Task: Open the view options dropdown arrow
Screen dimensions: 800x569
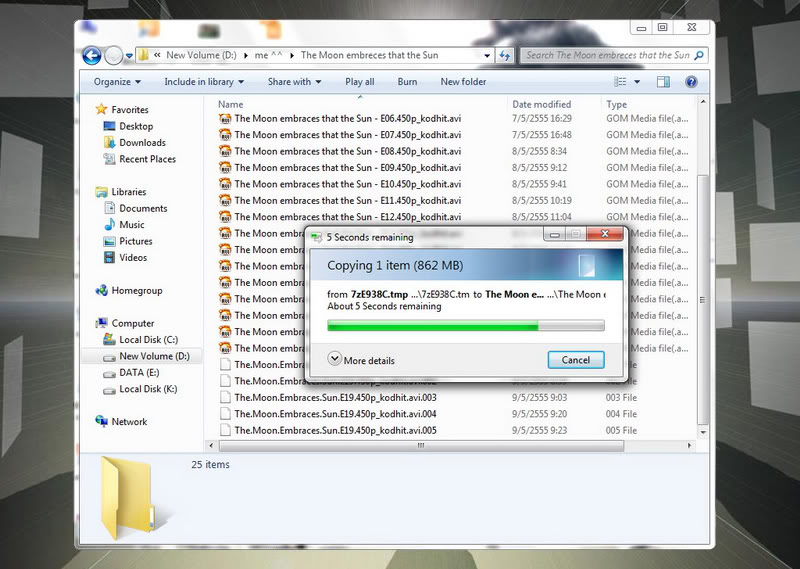Action: pos(637,82)
